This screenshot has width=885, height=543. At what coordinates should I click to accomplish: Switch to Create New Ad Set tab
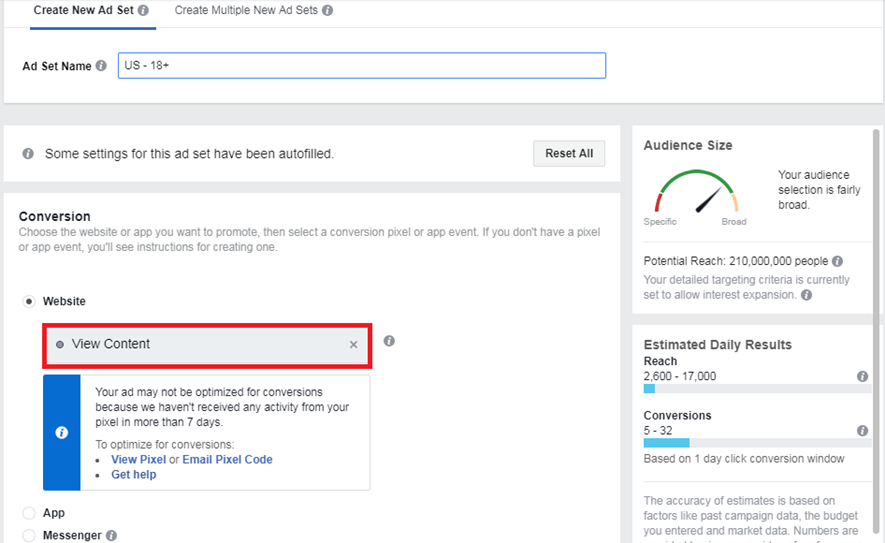(x=83, y=11)
